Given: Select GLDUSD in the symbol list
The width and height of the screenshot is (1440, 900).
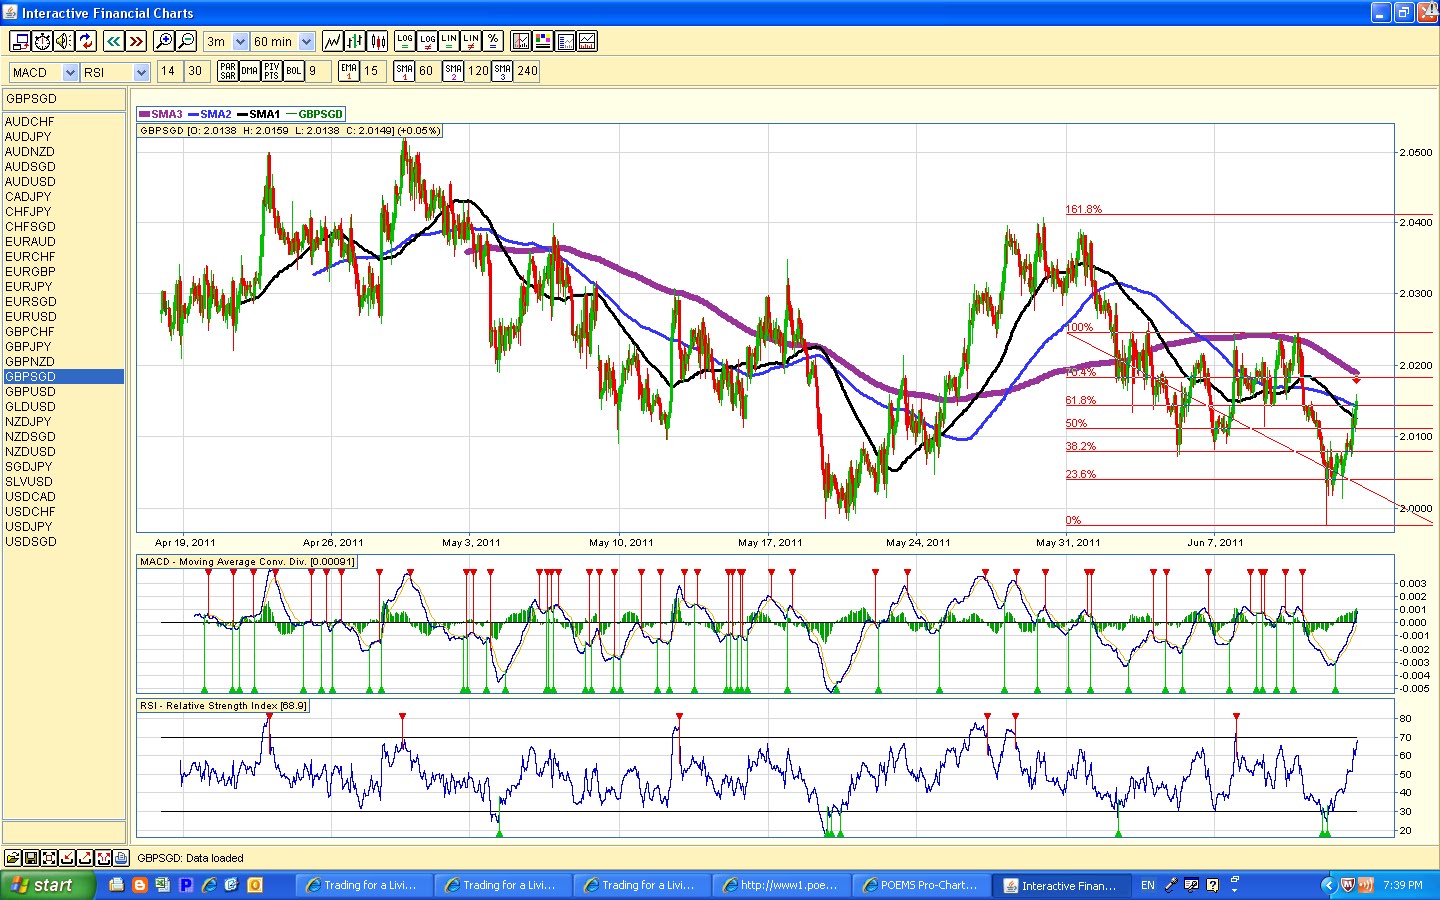Looking at the screenshot, I should [x=64, y=407].
